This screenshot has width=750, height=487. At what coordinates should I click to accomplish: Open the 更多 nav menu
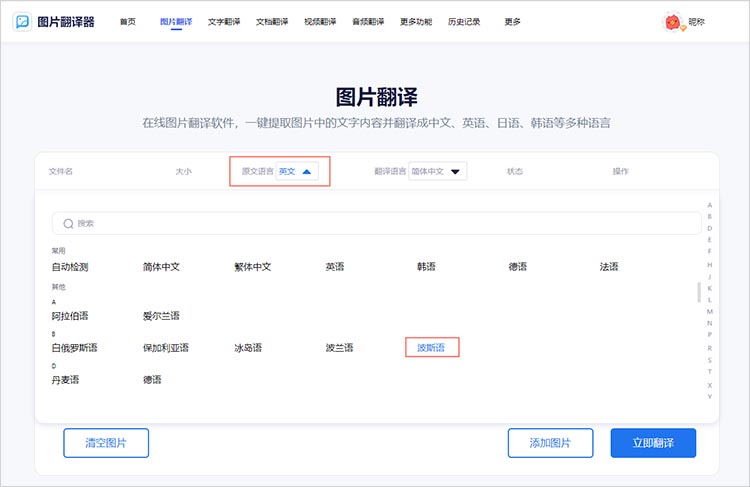(512, 22)
